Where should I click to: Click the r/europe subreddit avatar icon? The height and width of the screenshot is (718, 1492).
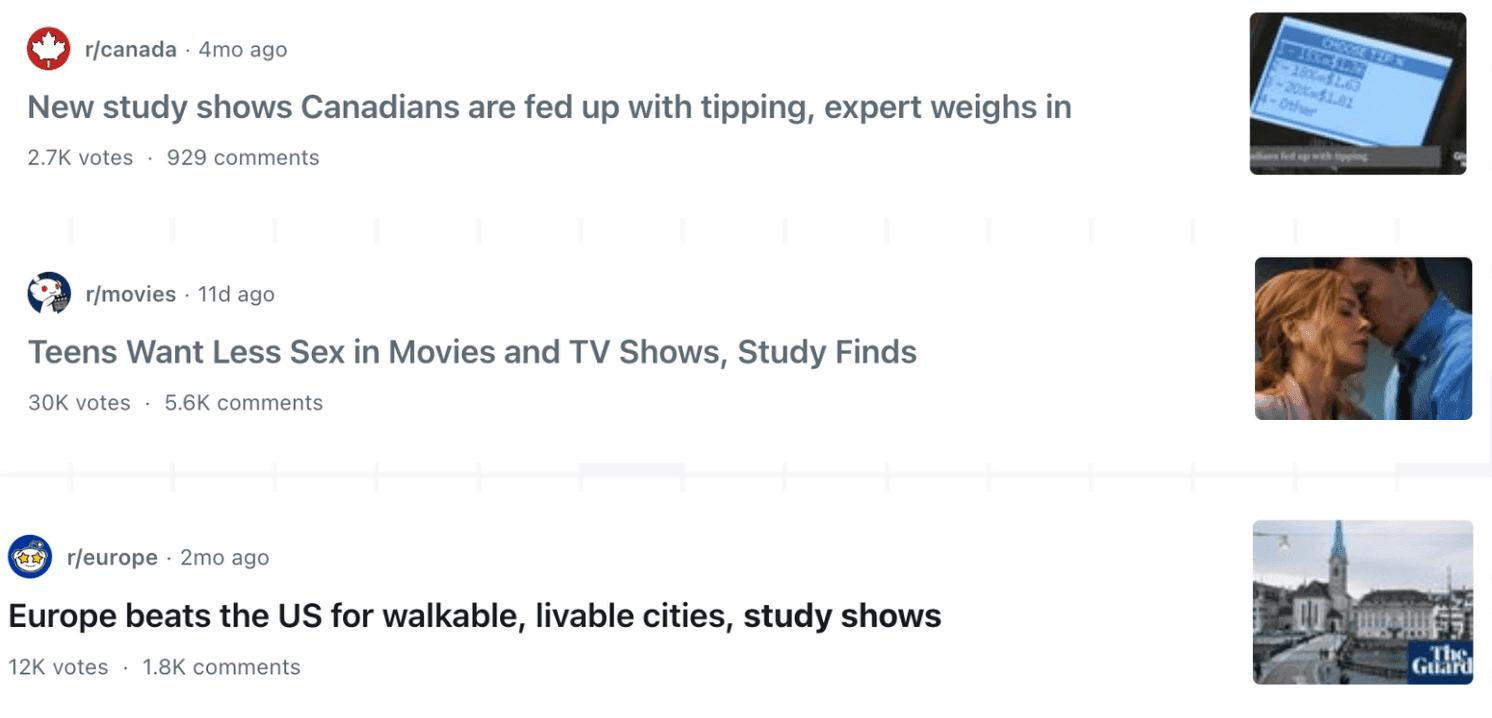pyautogui.click(x=30, y=557)
